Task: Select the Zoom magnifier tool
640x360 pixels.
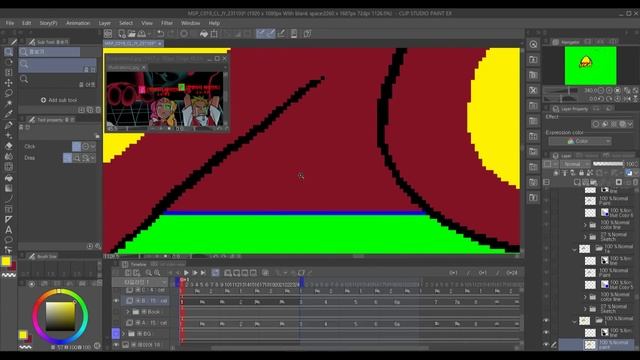Action: click(8, 52)
